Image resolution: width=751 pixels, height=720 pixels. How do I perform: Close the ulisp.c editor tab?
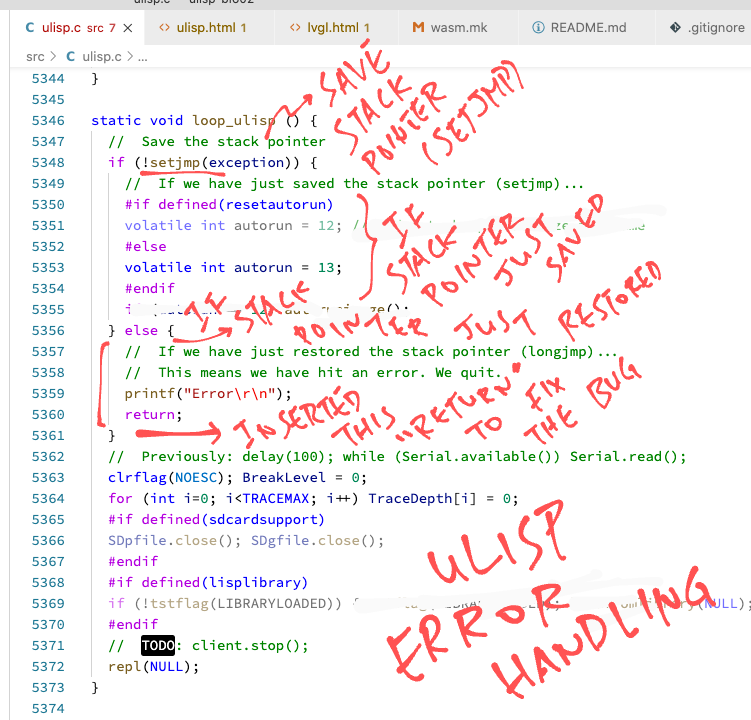[130, 28]
